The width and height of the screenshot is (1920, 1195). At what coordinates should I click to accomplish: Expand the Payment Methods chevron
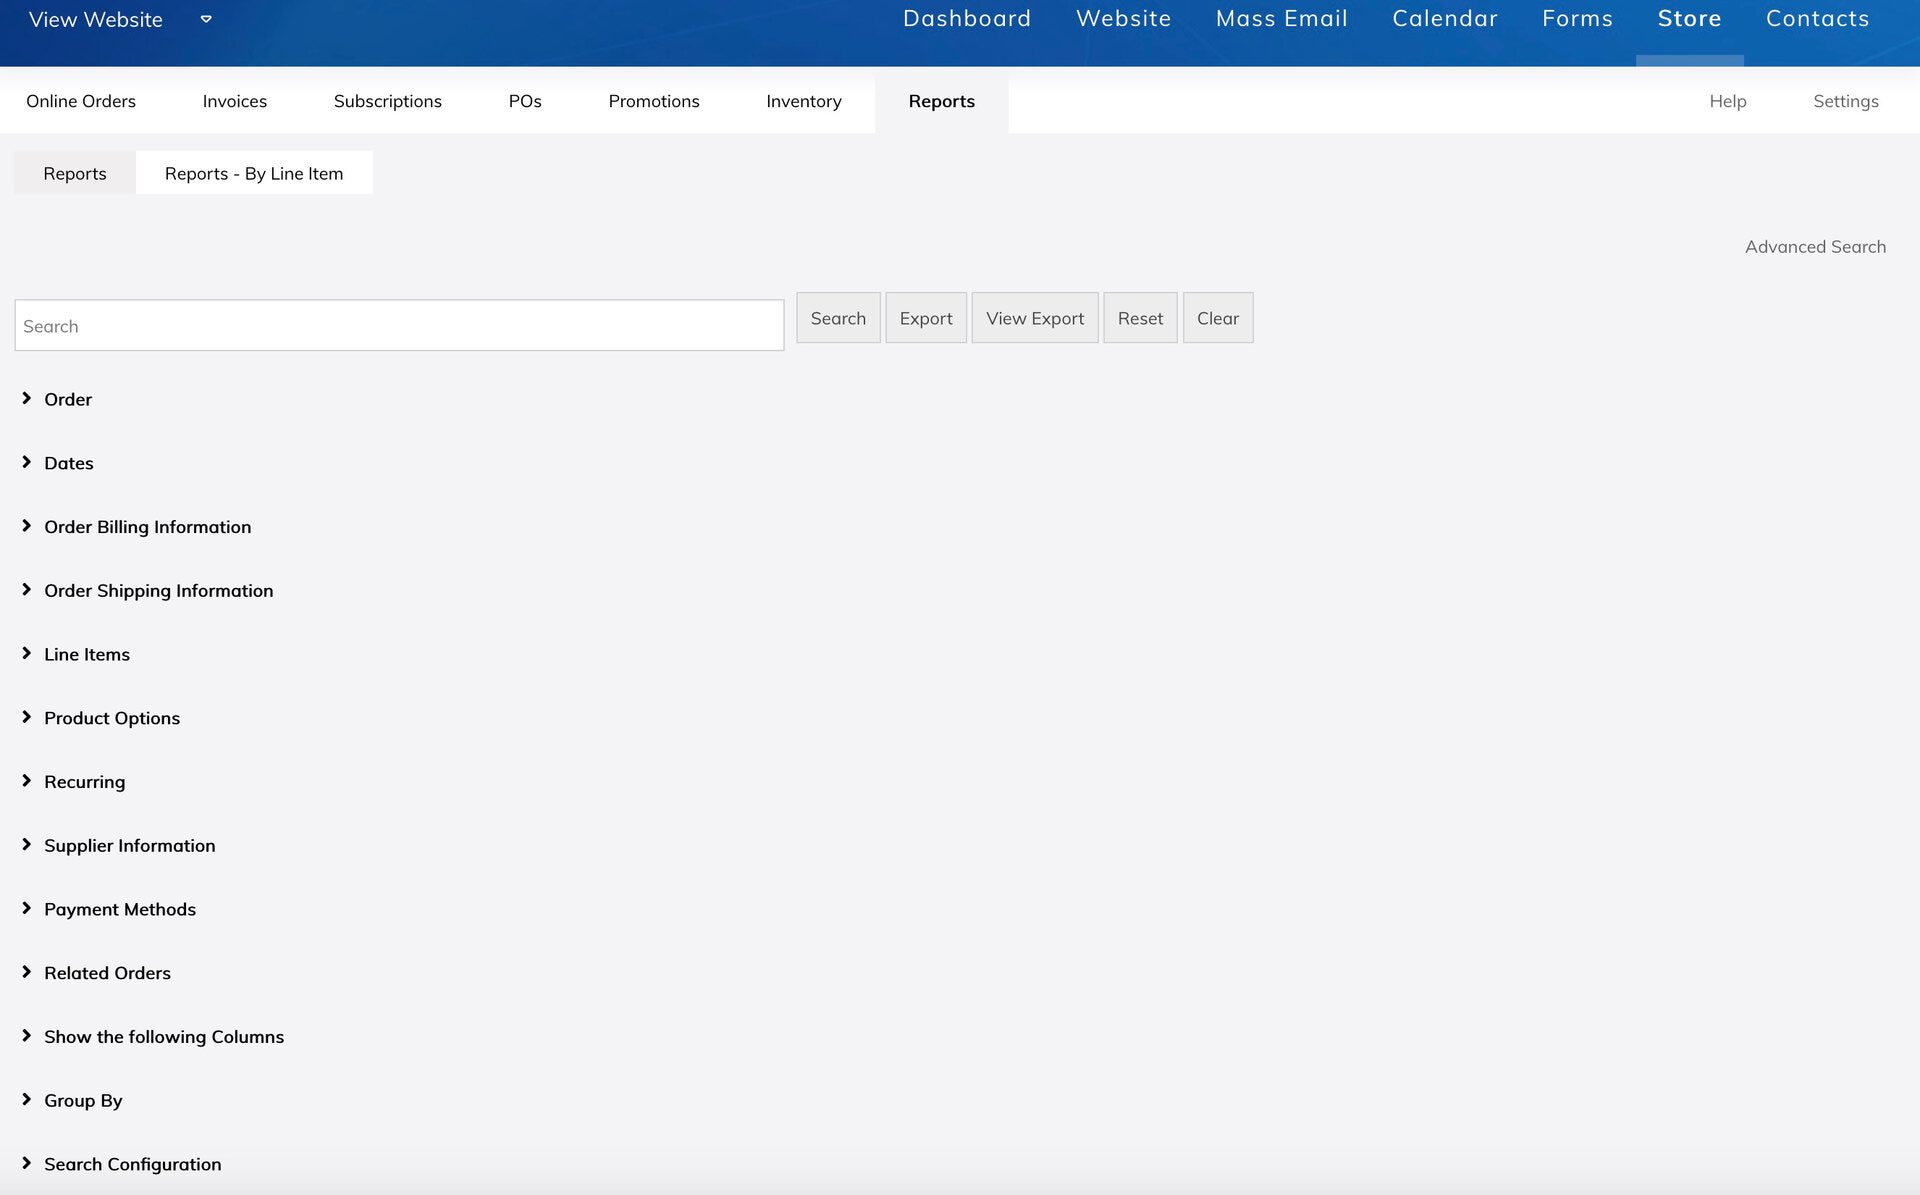coord(27,908)
